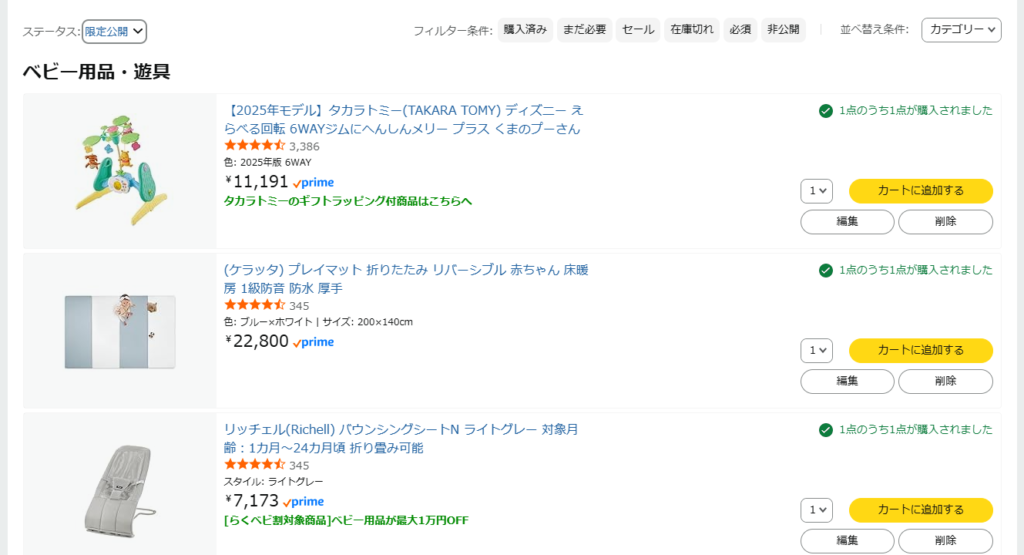Enable the セール filter chip
The height and width of the screenshot is (555, 1024).
638,30
